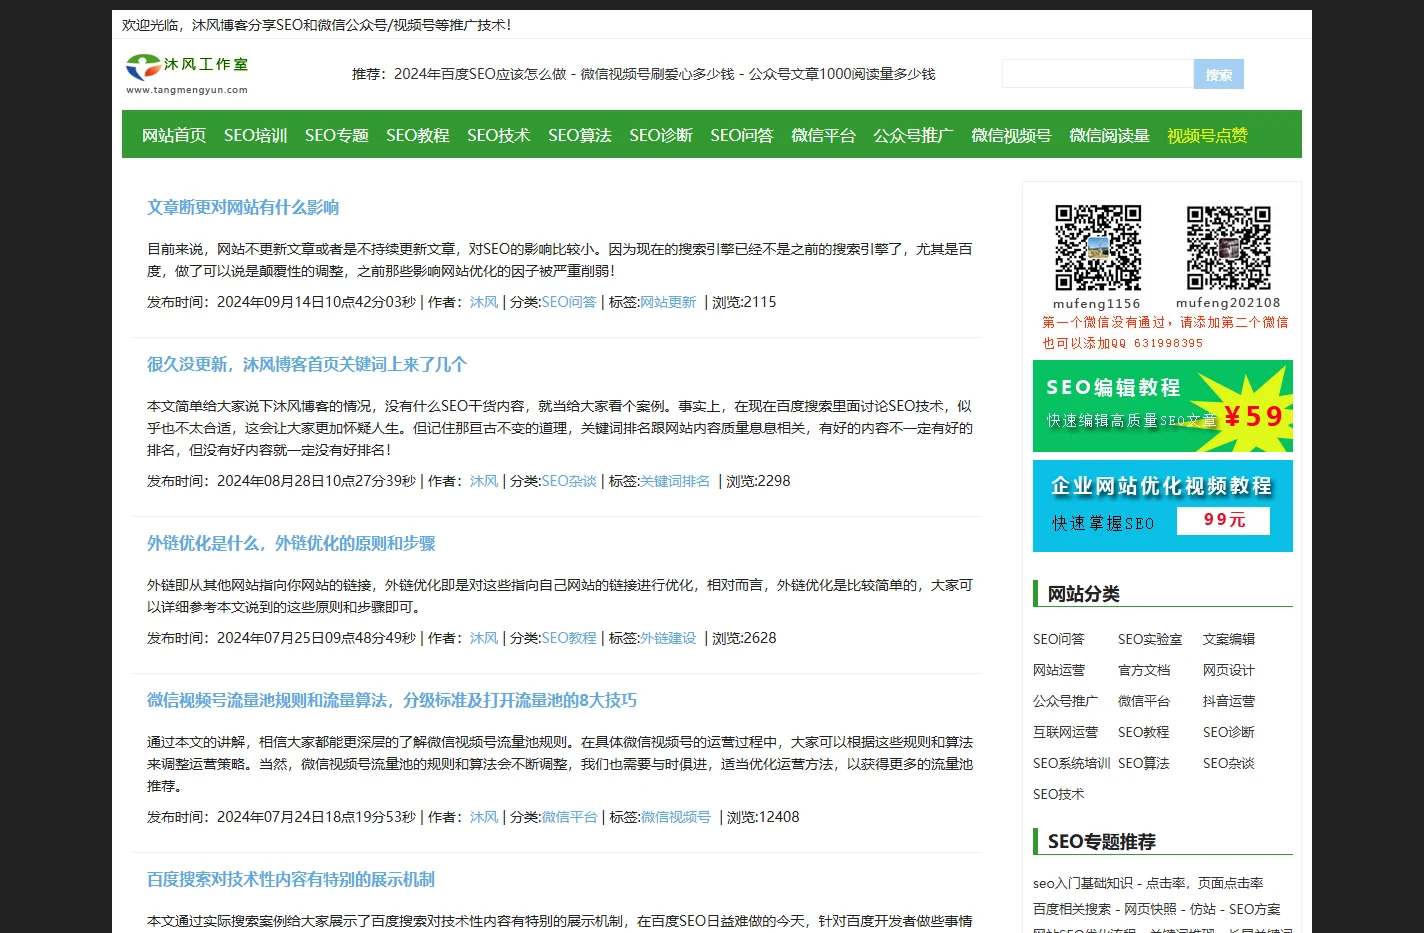Go to 网站首页 in the nav bar
Viewport: 1424px width, 933px height.
point(174,135)
